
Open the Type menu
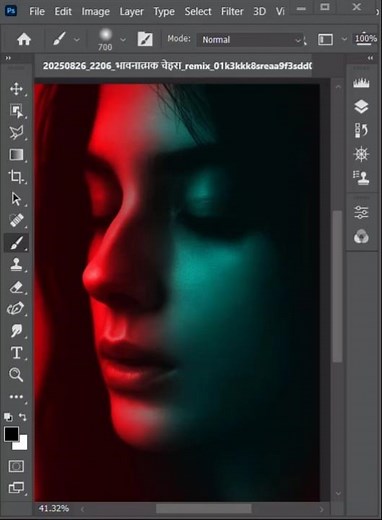[164, 12]
